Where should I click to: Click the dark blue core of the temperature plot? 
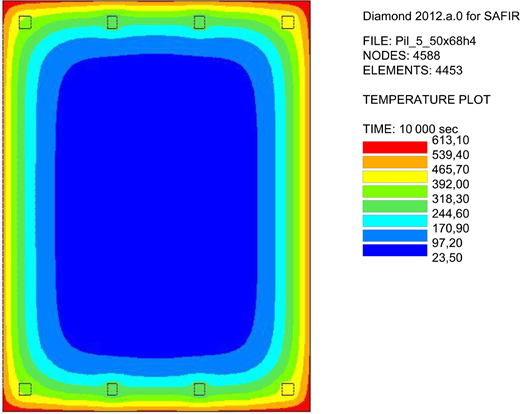click(x=157, y=207)
